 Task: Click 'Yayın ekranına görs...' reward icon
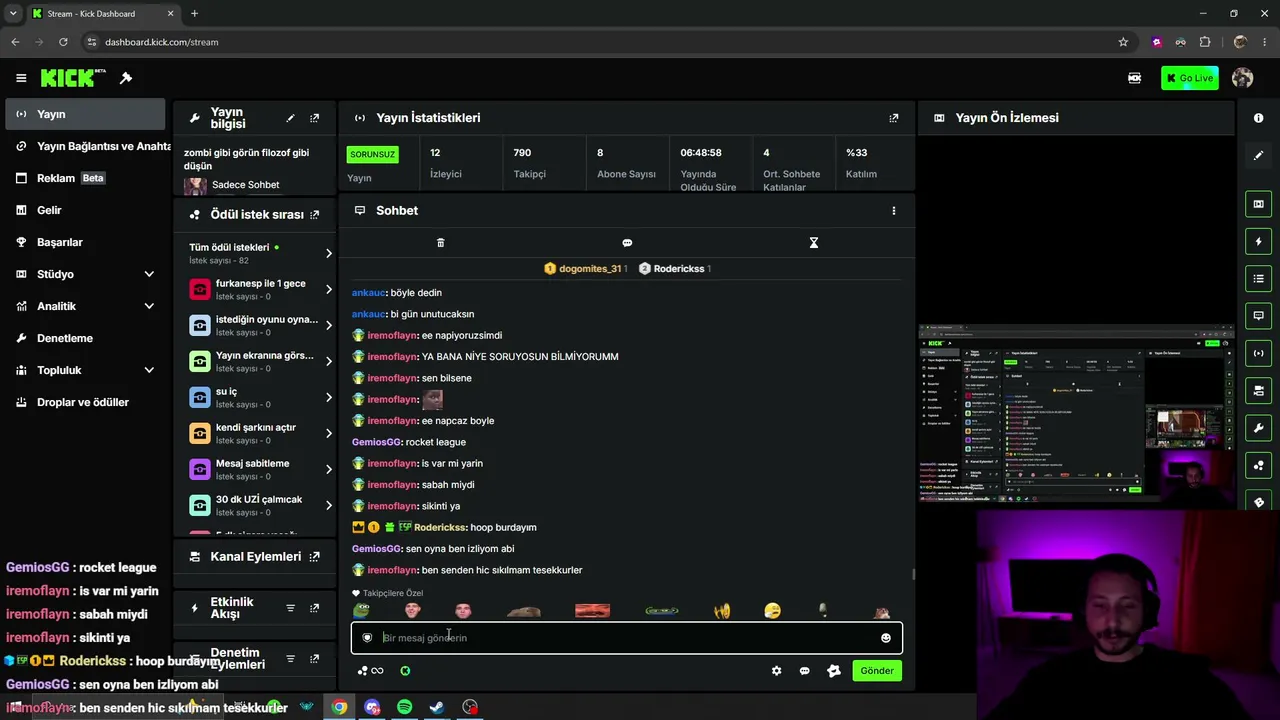click(199, 361)
